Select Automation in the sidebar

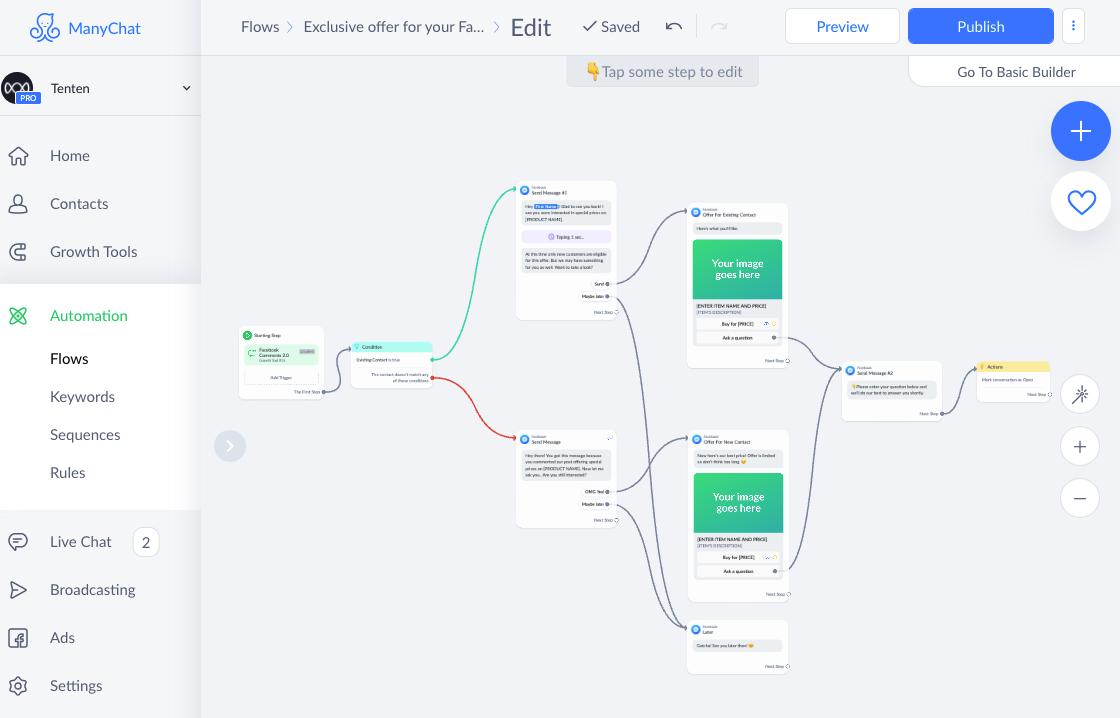pos(89,316)
